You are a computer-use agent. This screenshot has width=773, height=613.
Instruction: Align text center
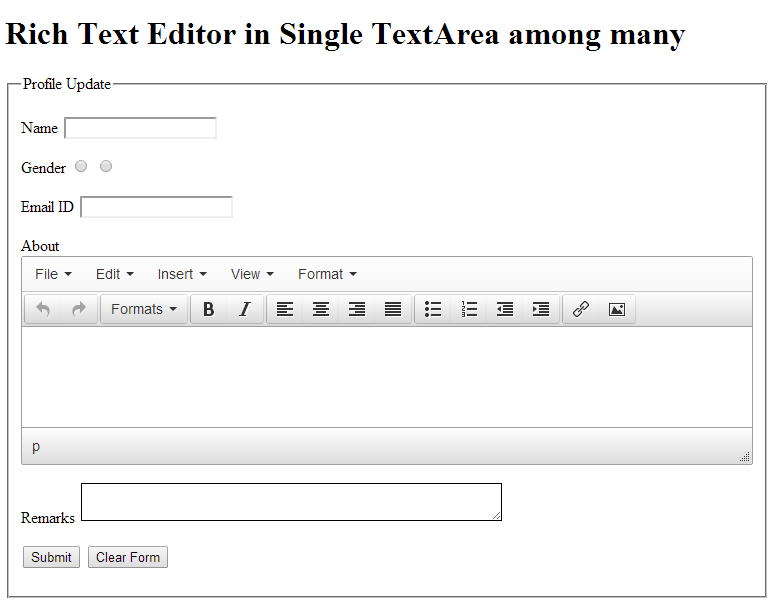[321, 309]
